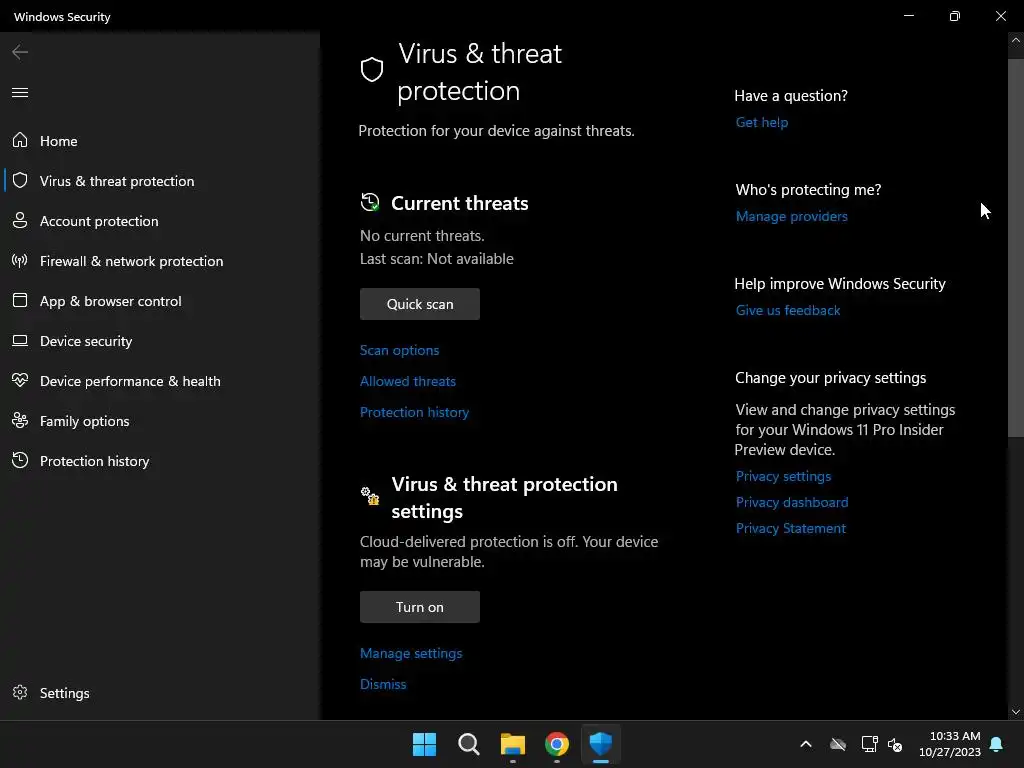The height and width of the screenshot is (768, 1024).
Task: Click the warning gears icon beside protection settings
Action: (x=370, y=495)
